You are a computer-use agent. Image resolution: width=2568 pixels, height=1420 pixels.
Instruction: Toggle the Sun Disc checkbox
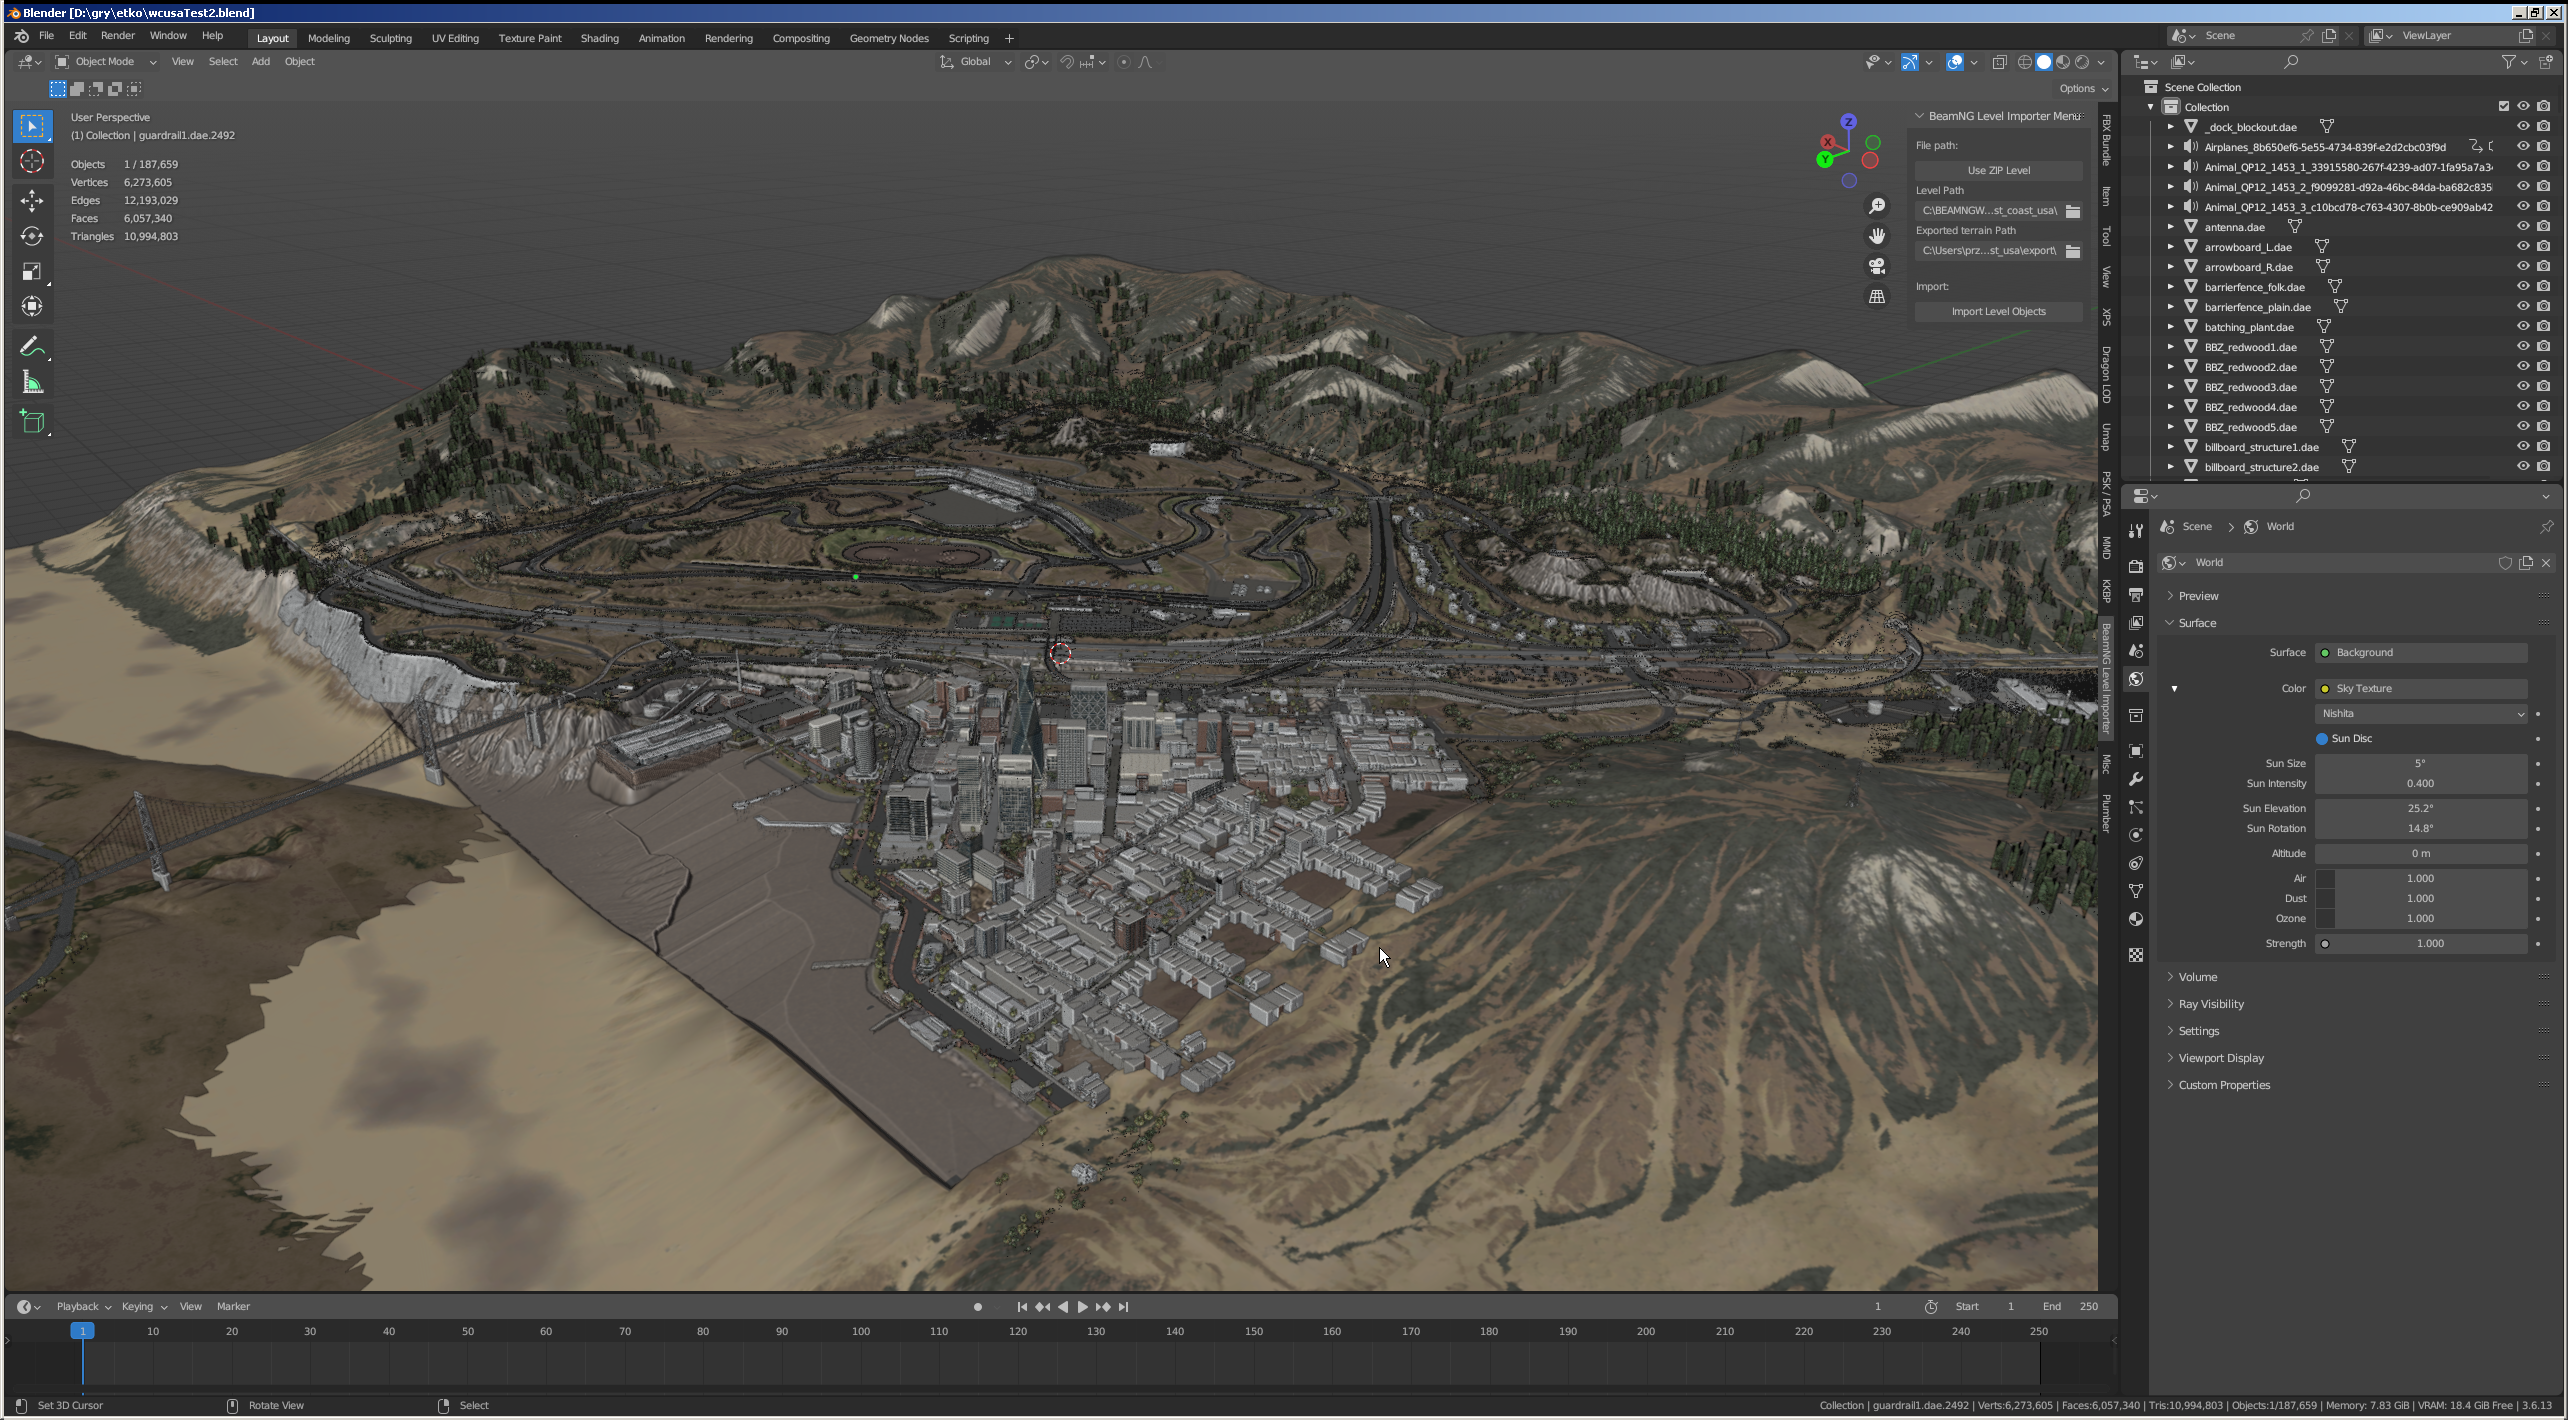(2322, 739)
